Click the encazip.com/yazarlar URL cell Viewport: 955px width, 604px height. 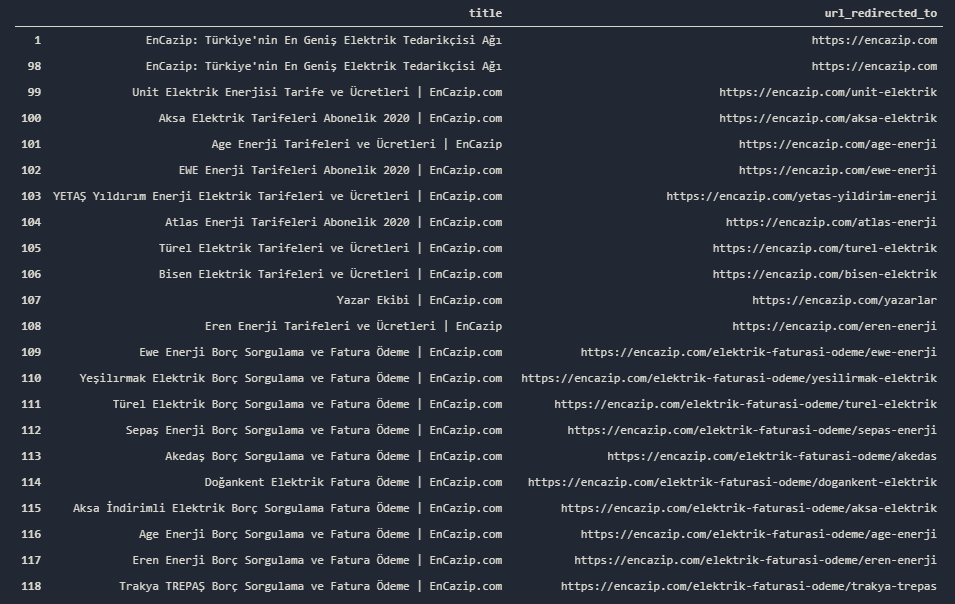pos(844,300)
